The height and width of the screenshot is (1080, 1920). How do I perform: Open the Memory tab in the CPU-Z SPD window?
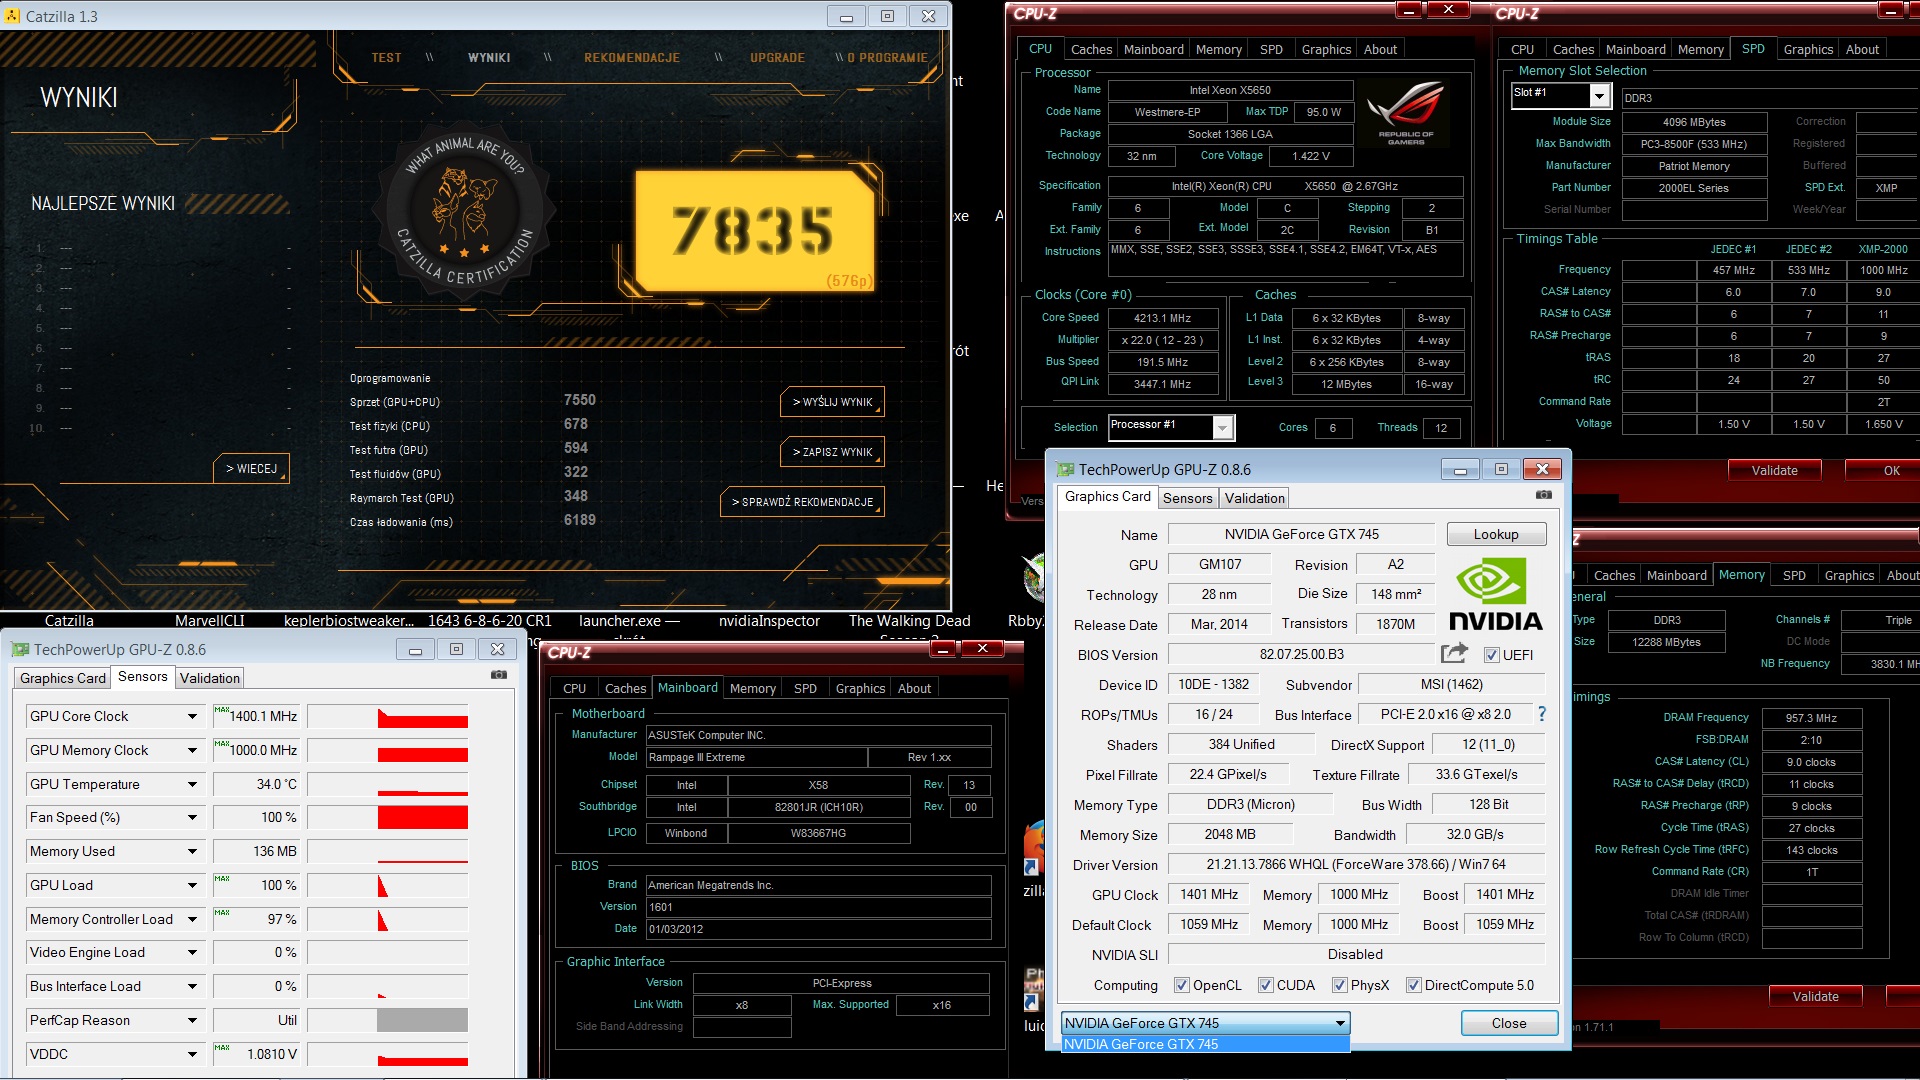pos(1700,49)
